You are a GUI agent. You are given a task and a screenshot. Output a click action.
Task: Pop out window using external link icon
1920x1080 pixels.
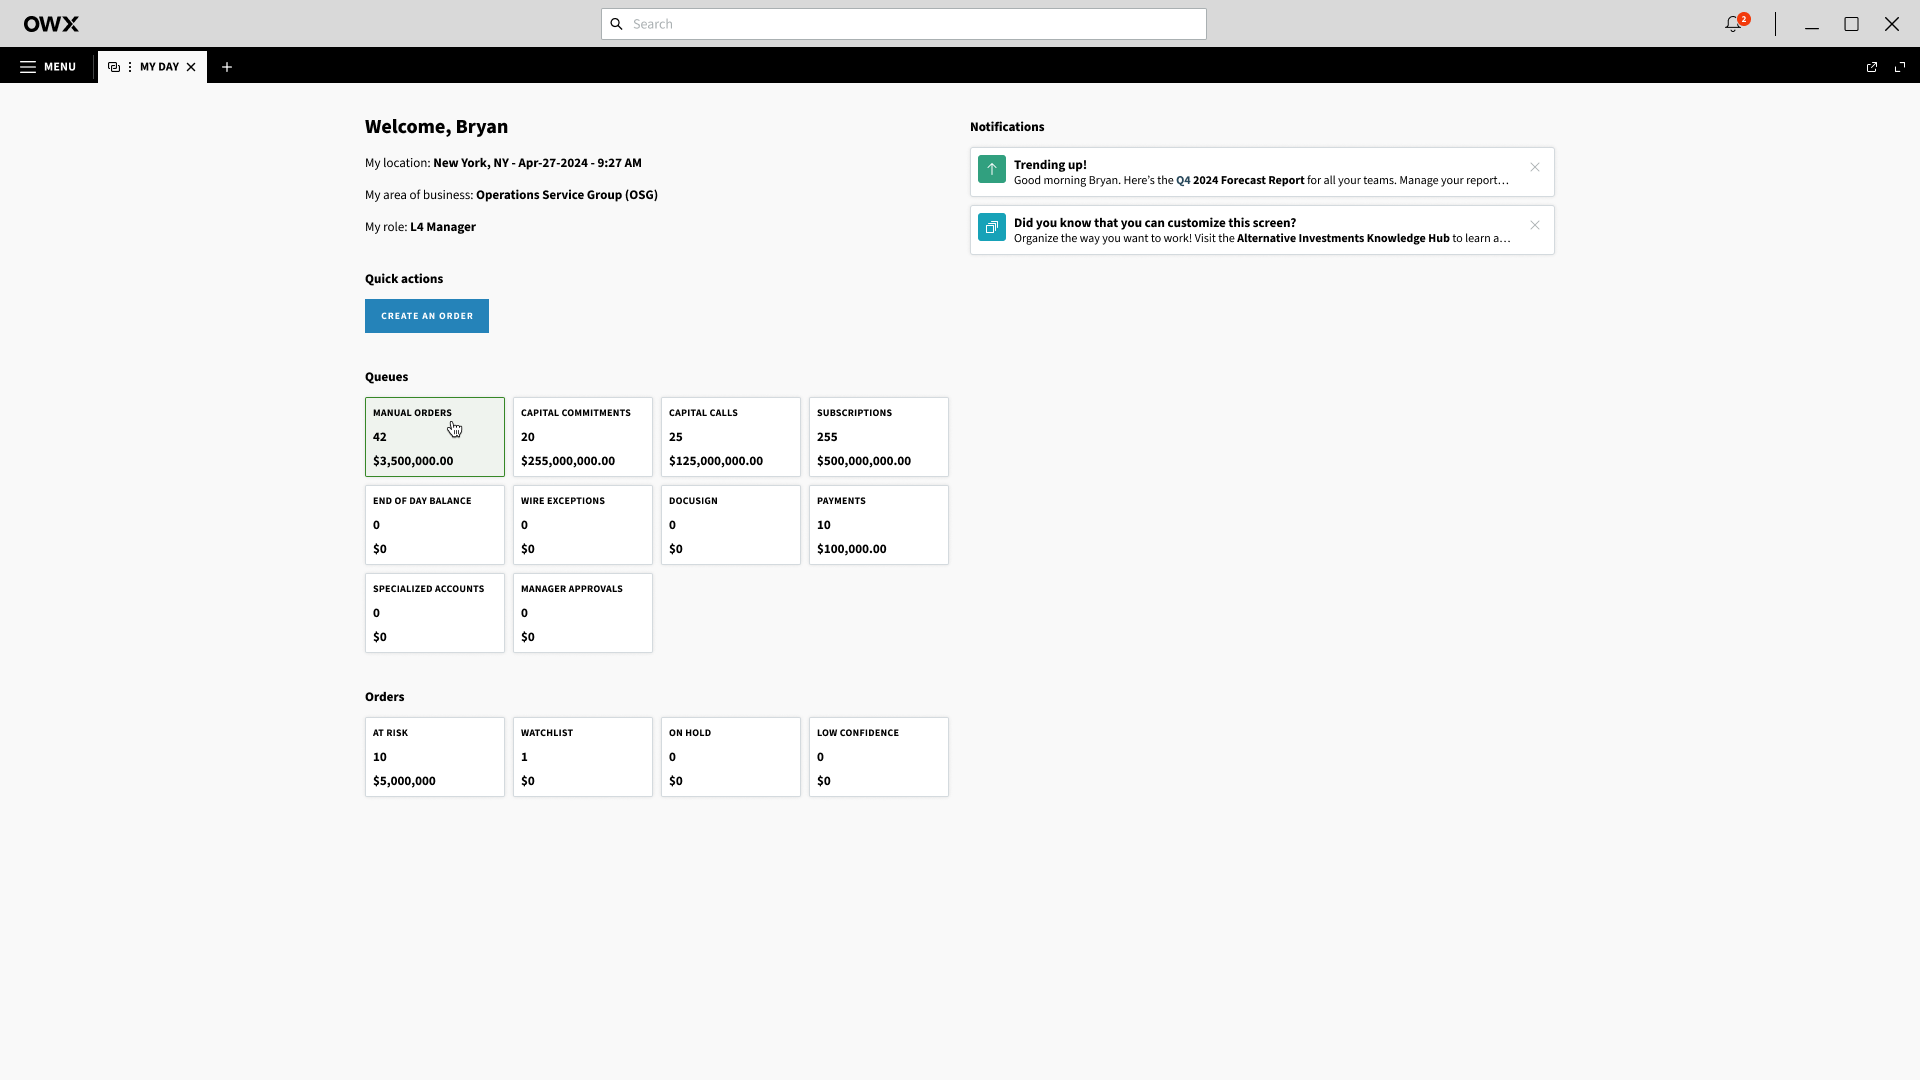1872,67
